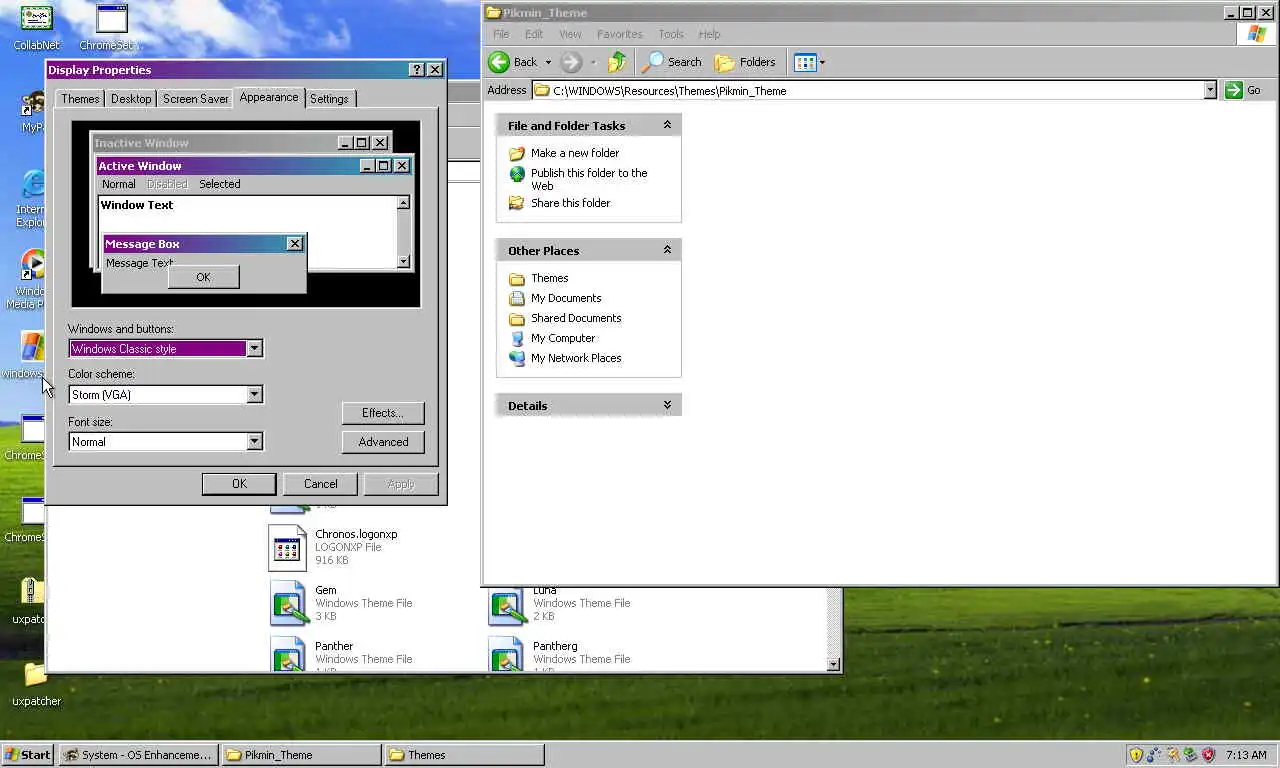Click the address bar path field
1280x768 pixels.
868,90
